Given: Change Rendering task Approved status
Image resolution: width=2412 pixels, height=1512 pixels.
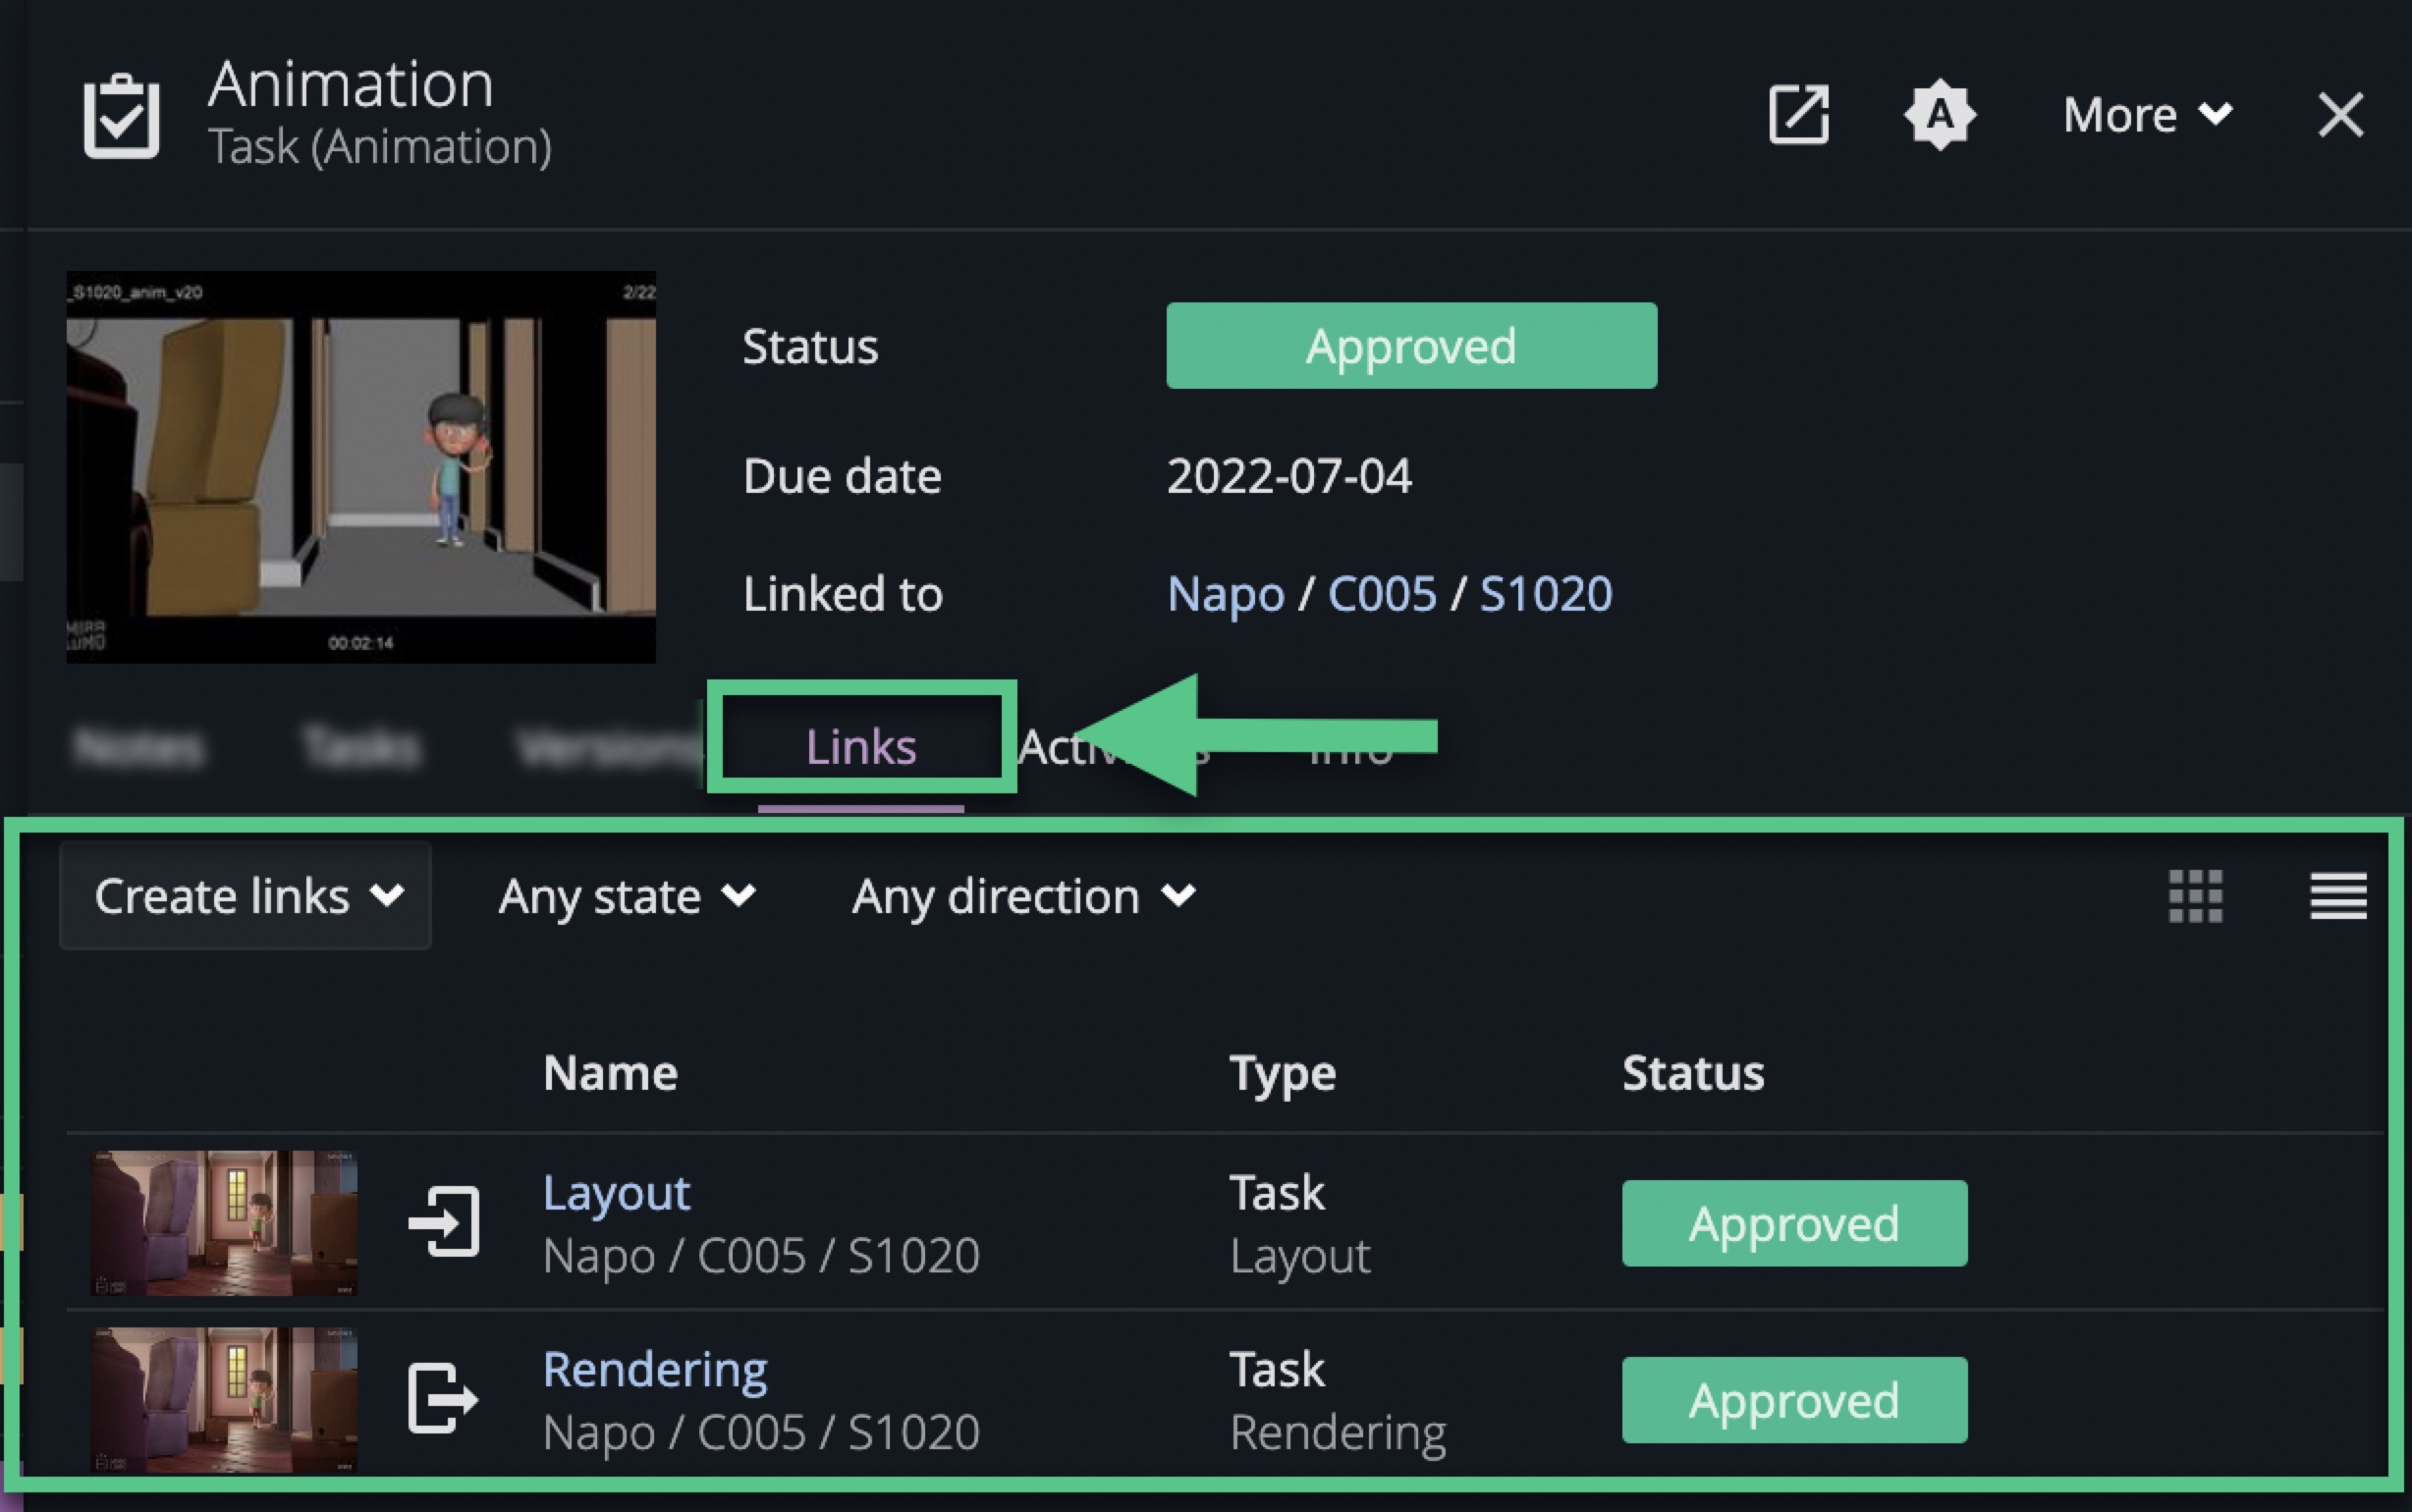Looking at the screenshot, I should click(x=1794, y=1400).
